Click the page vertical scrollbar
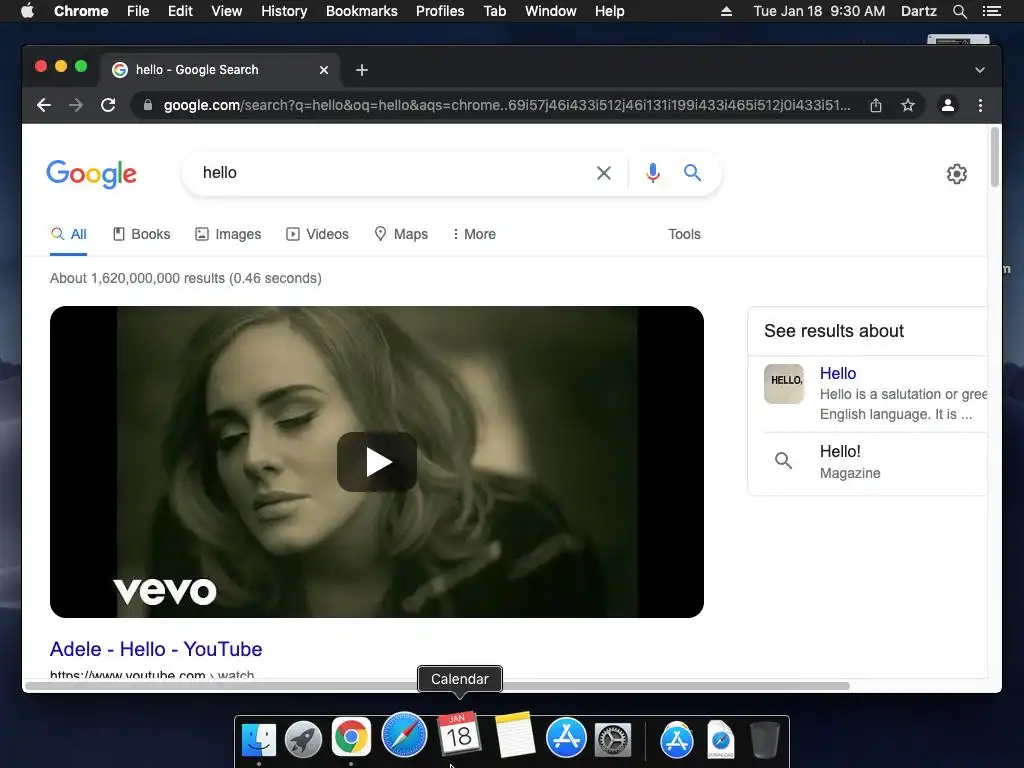This screenshot has width=1024, height=768. (x=995, y=157)
